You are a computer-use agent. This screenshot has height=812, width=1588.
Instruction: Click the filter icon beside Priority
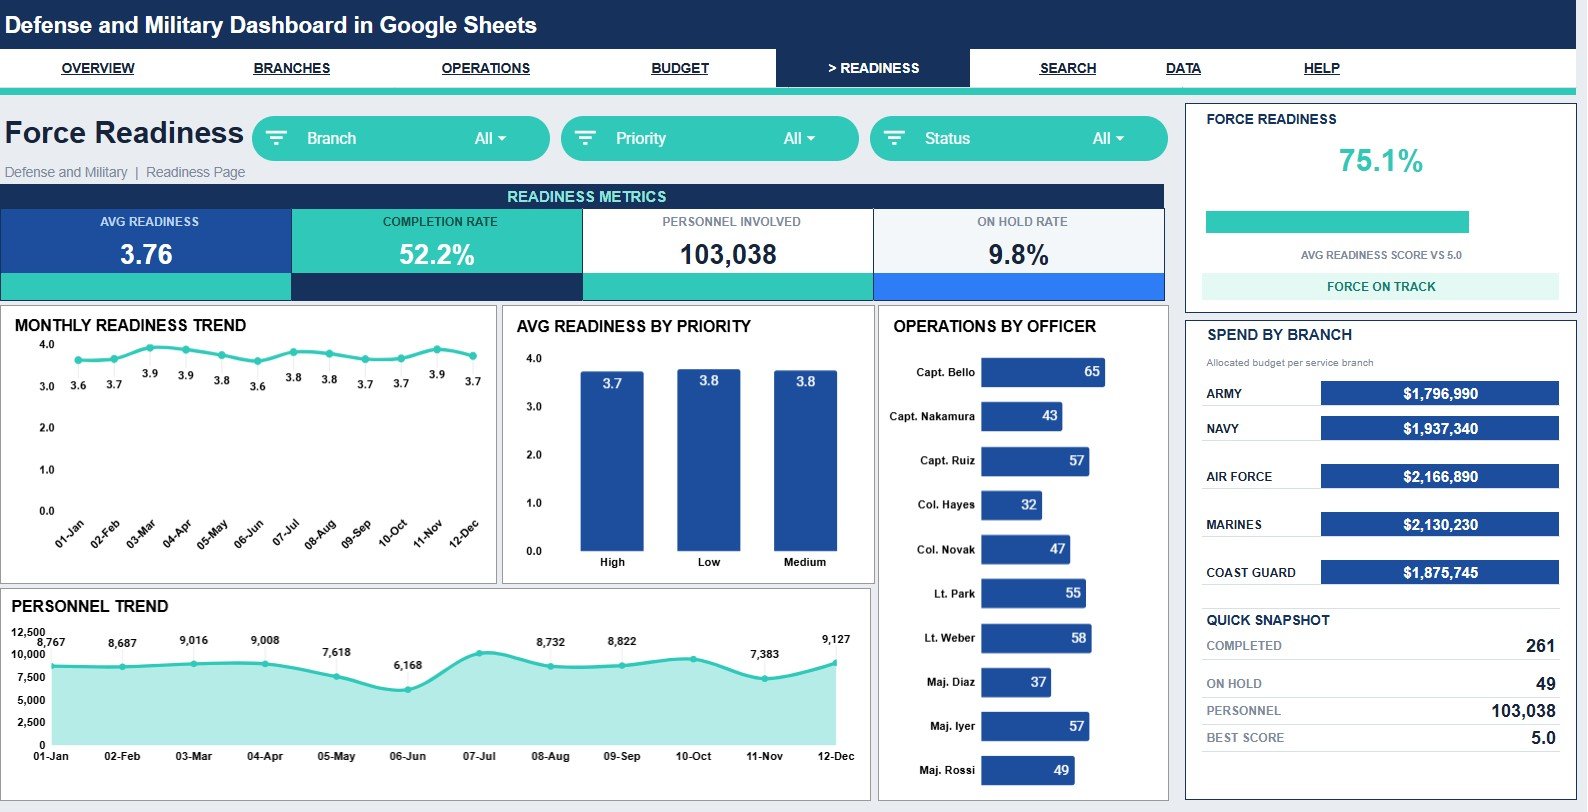click(x=585, y=138)
